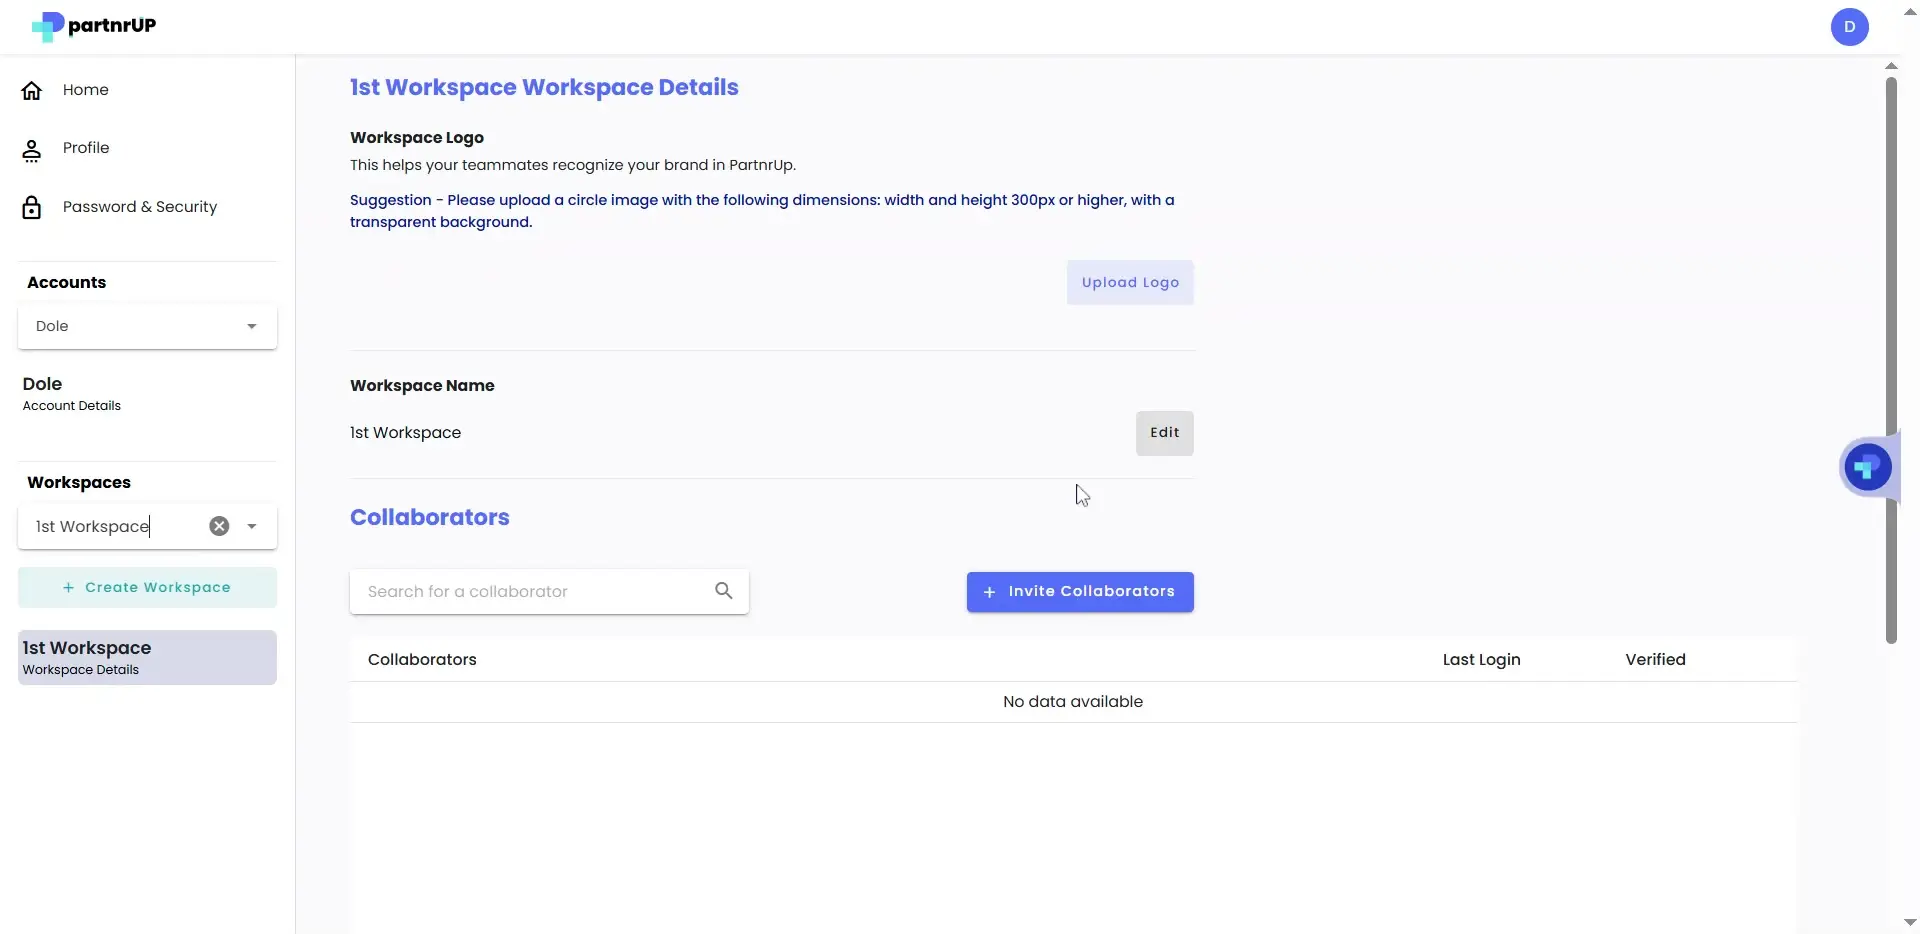Click the Upload Logo button
Screen dimensions: 1920x934
tap(1129, 282)
